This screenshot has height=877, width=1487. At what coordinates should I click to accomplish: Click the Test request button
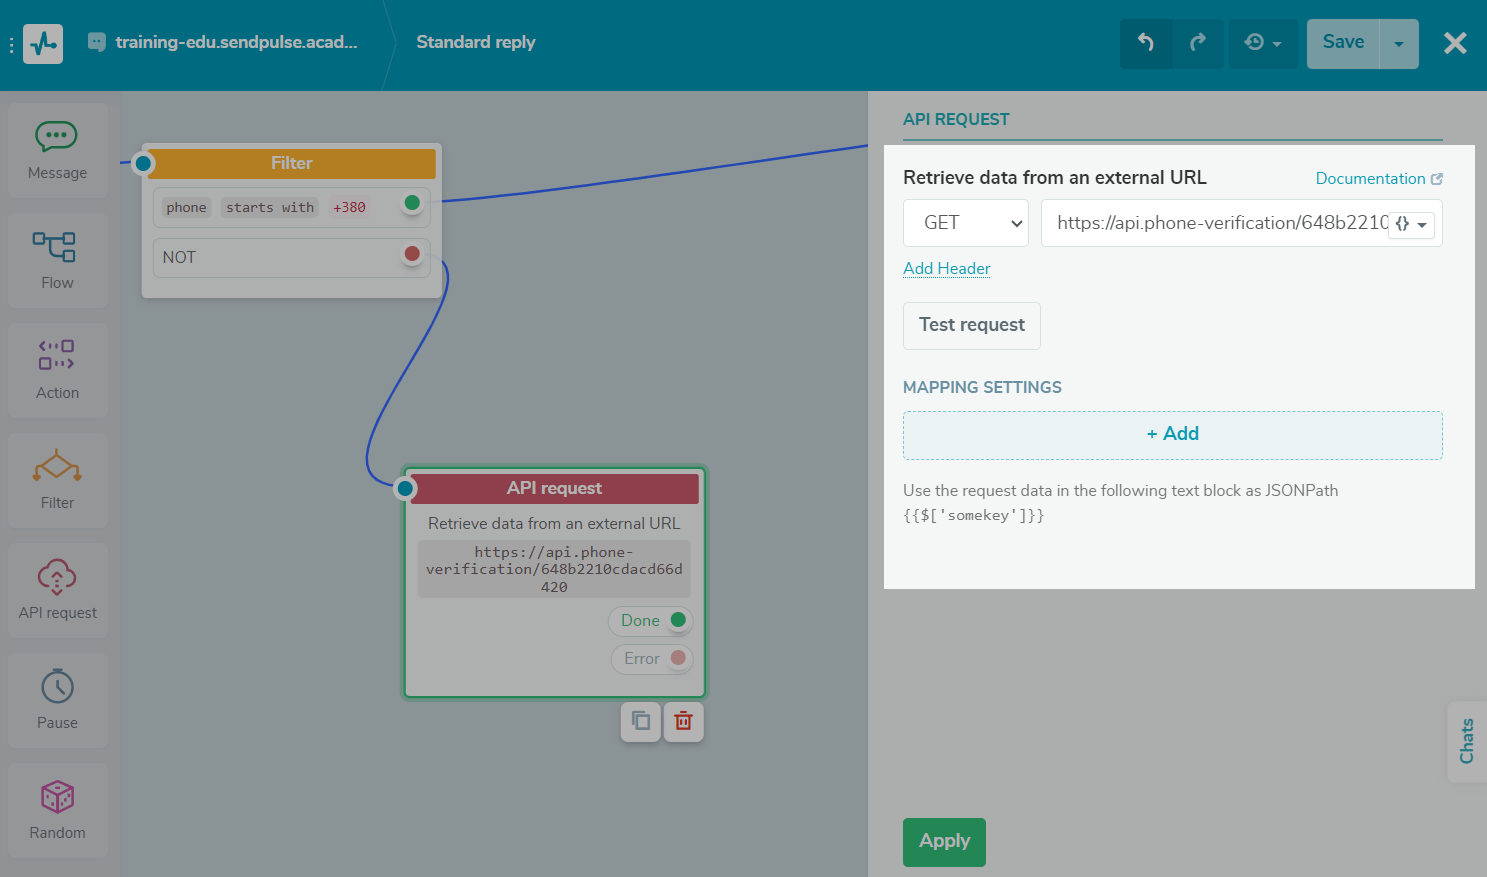click(x=971, y=325)
